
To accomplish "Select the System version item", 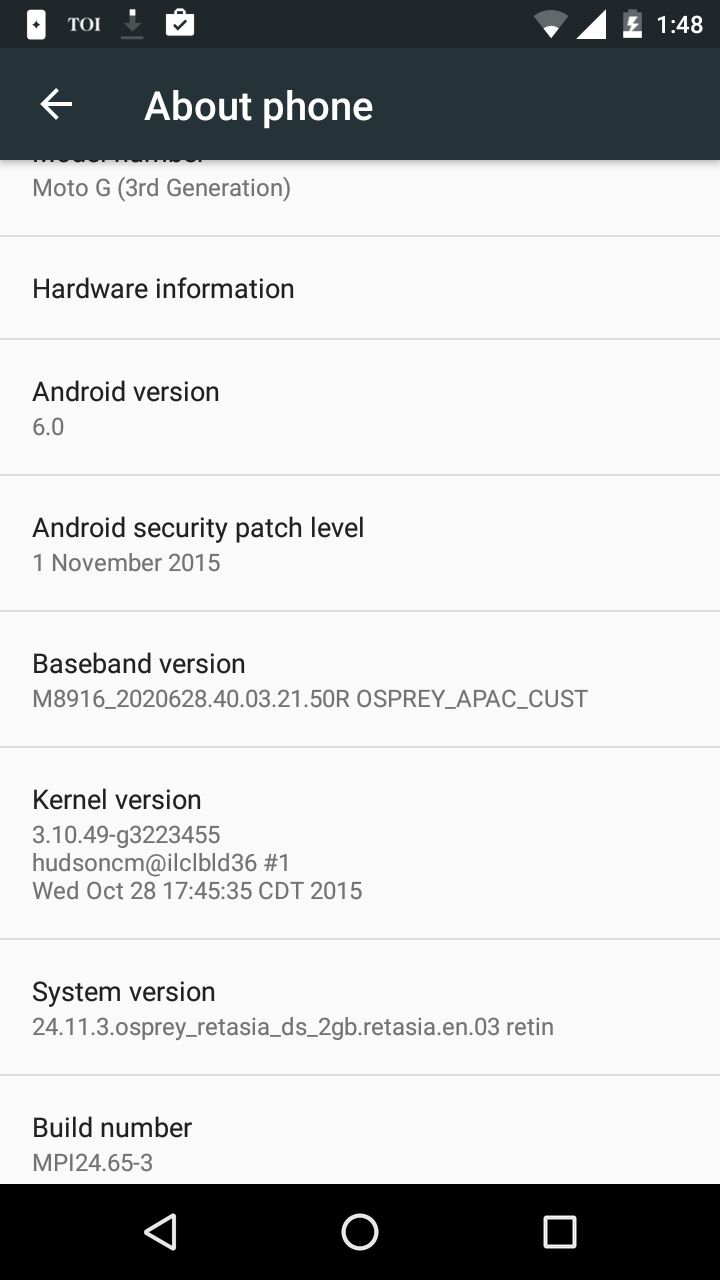I will click(x=360, y=1007).
